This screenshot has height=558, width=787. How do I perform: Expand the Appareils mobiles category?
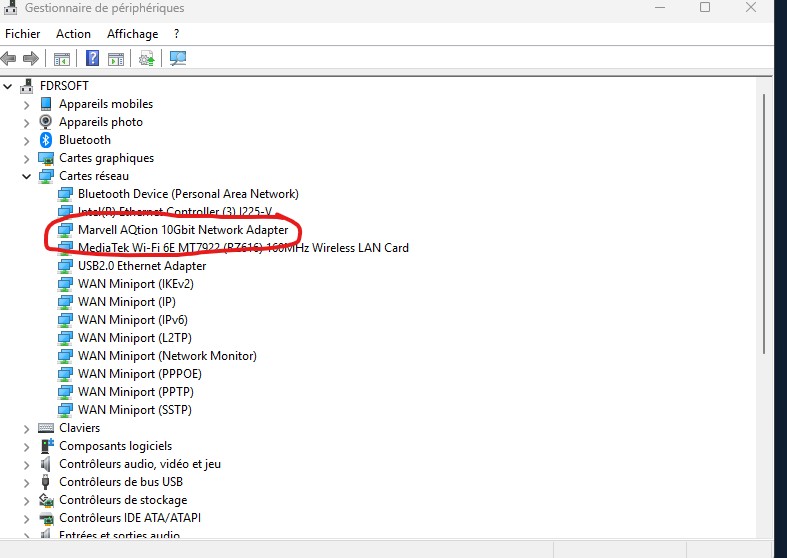(x=27, y=104)
